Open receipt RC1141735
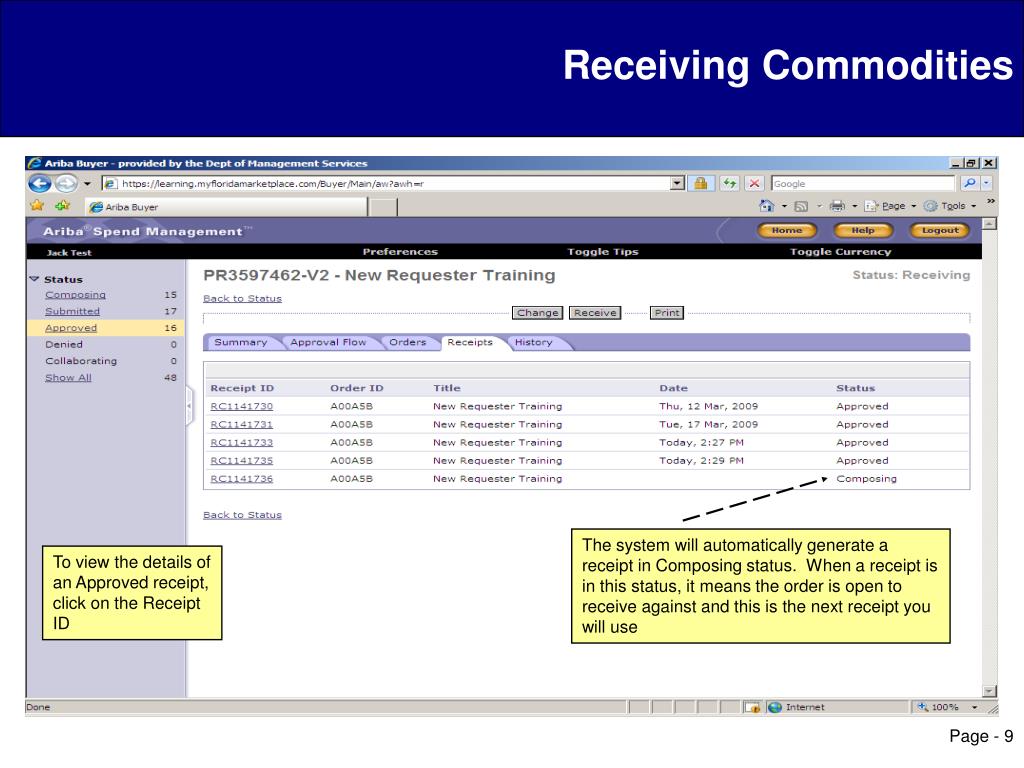 [x=242, y=460]
